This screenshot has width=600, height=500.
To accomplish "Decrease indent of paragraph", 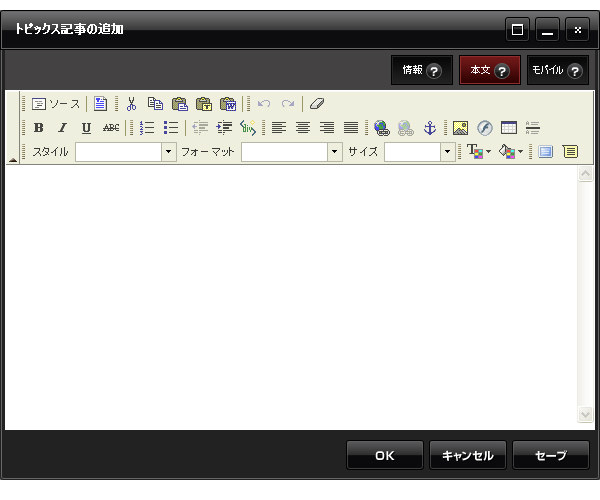I will 200,128.
